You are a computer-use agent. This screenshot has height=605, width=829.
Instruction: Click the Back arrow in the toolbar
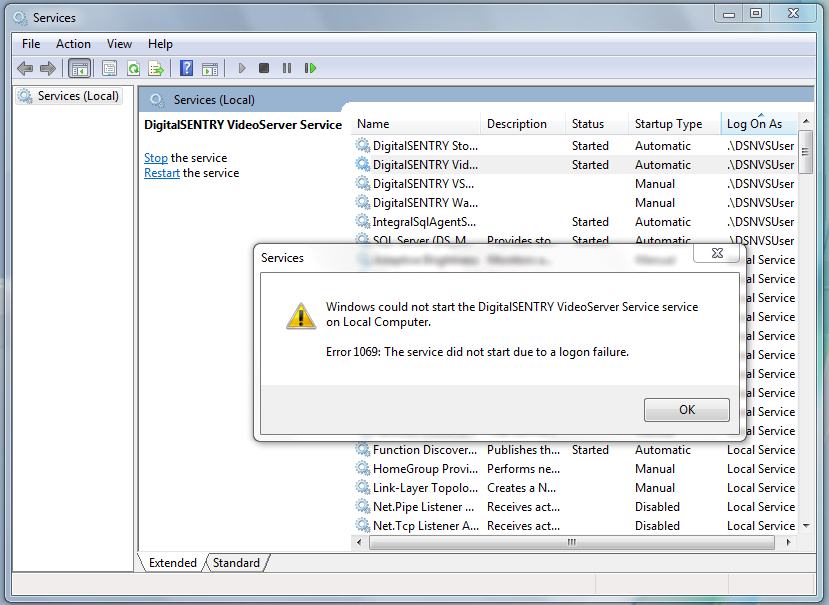[25, 68]
